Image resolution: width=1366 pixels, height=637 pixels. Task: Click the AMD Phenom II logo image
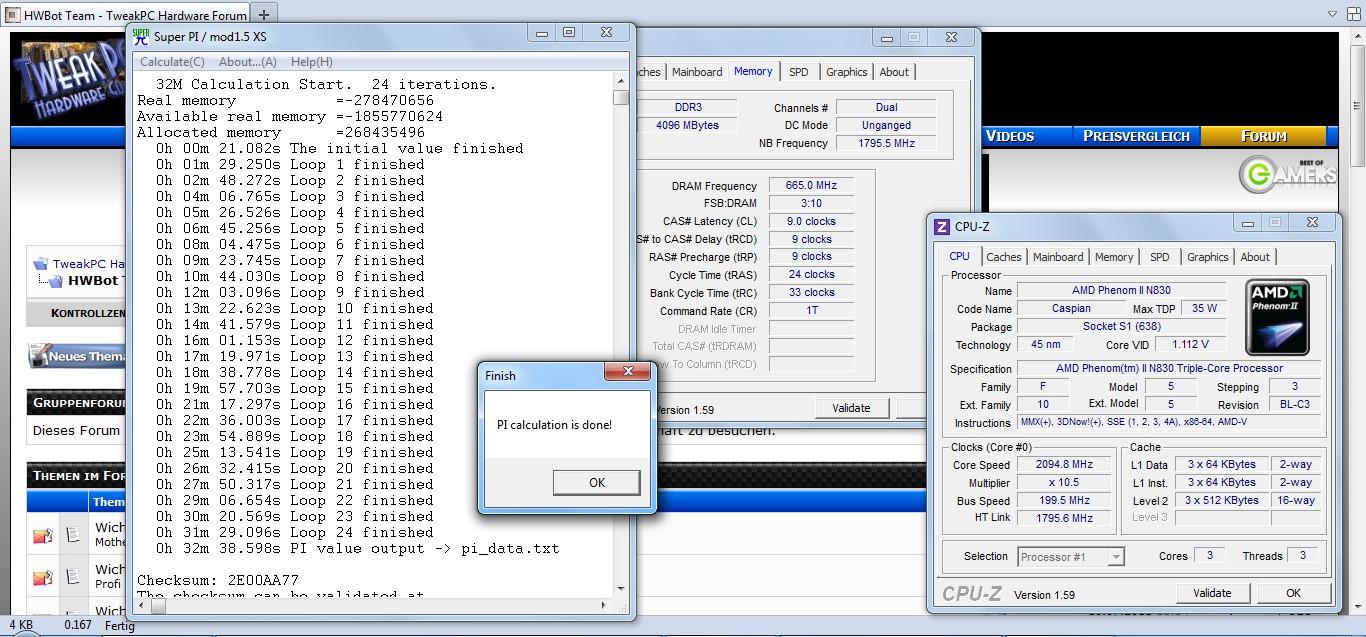(1277, 317)
